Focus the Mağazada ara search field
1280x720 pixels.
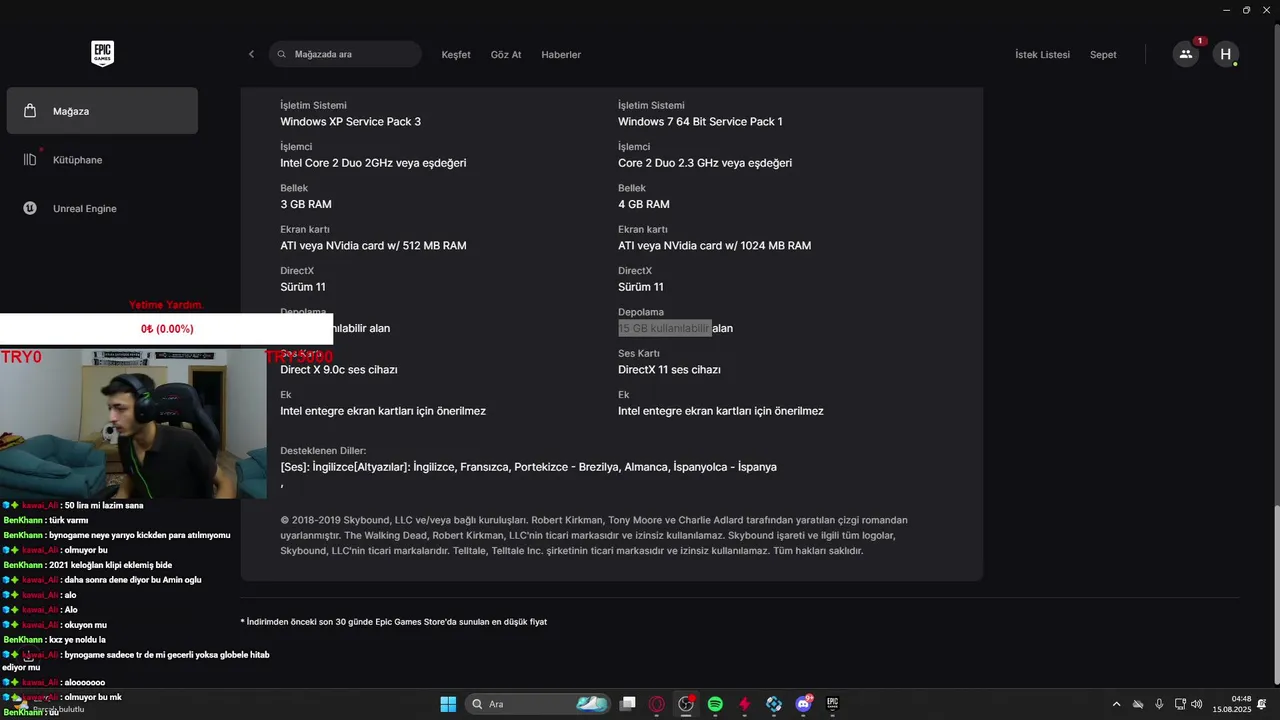pos(345,54)
